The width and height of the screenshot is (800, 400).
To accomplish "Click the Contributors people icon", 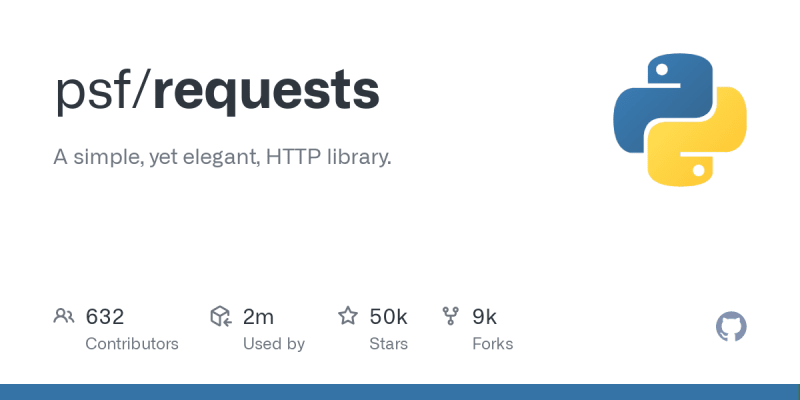I will pyautogui.click(x=64, y=316).
